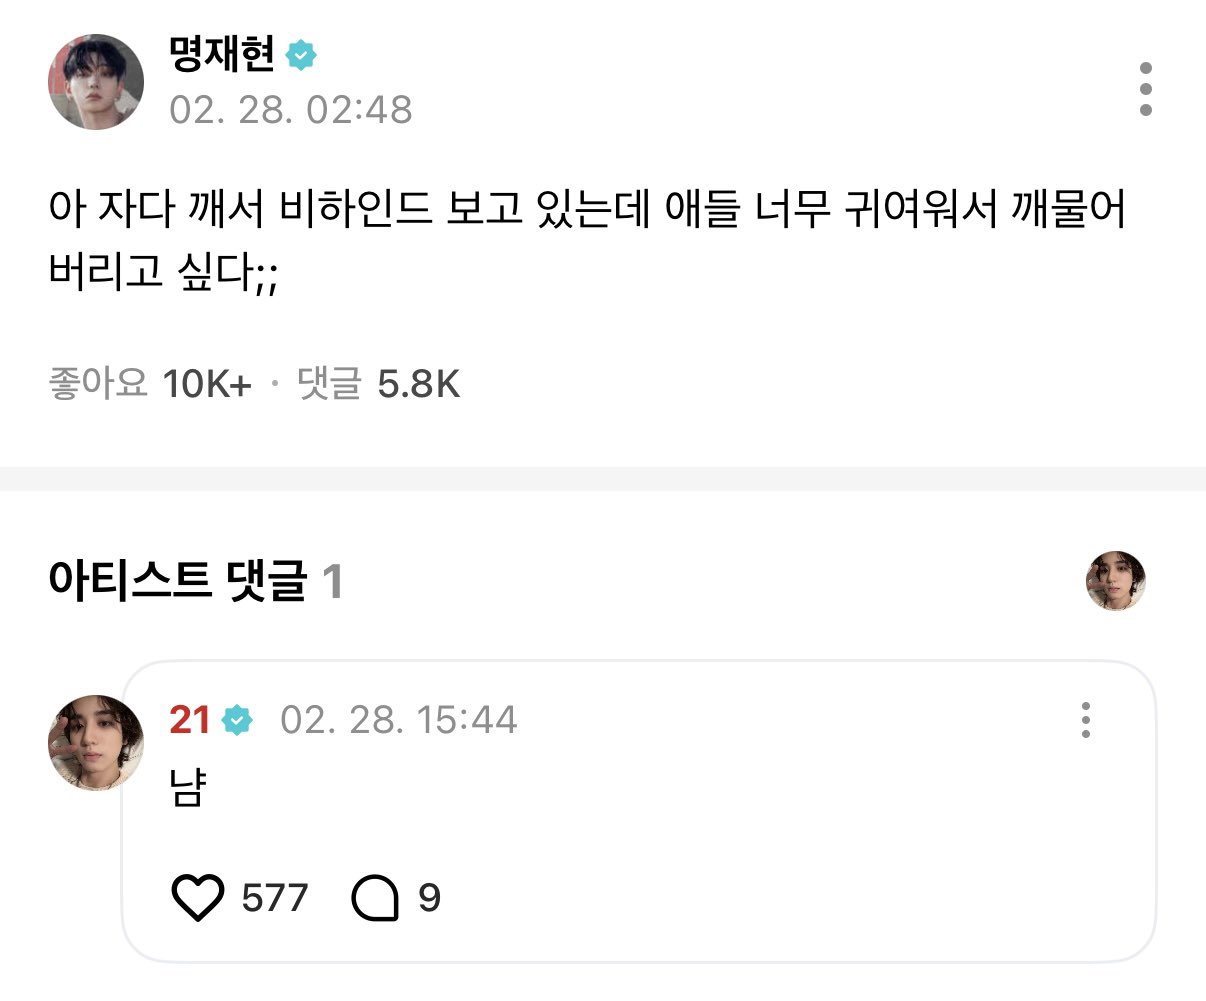Screen dimensions: 1206x1001
Task: Click the comment text 냠
Action: (187, 790)
